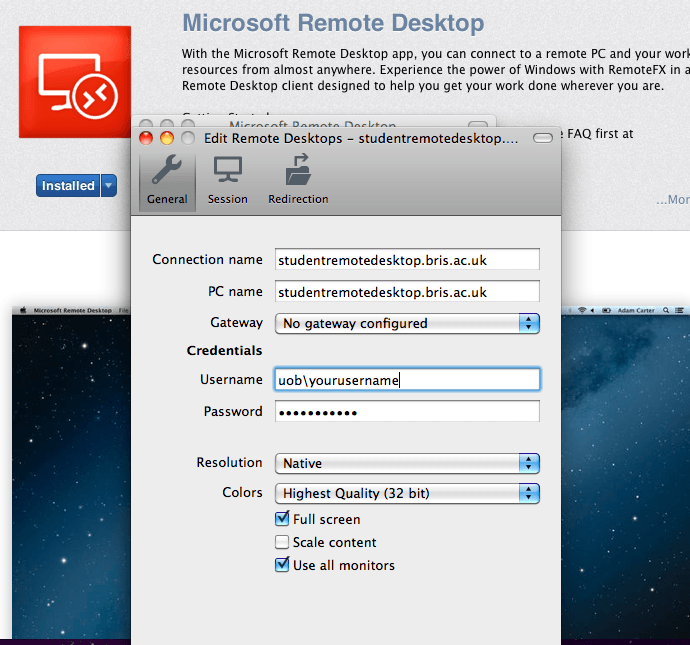The height and width of the screenshot is (645, 690).
Task: Open the General settings wrench tab
Action: point(167,180)
